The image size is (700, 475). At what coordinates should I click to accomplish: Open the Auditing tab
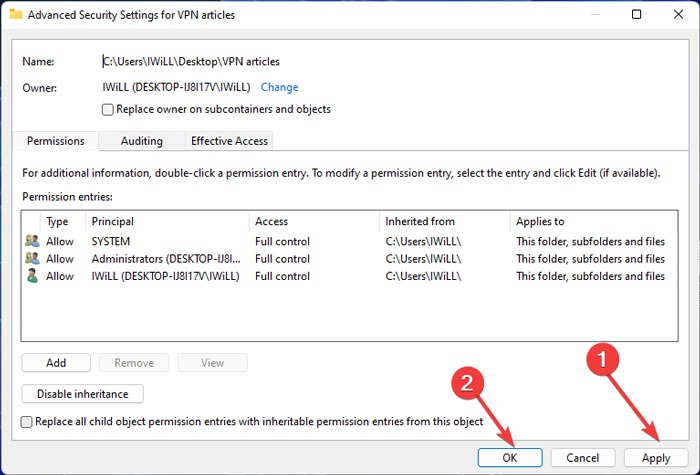pos(142,141)
